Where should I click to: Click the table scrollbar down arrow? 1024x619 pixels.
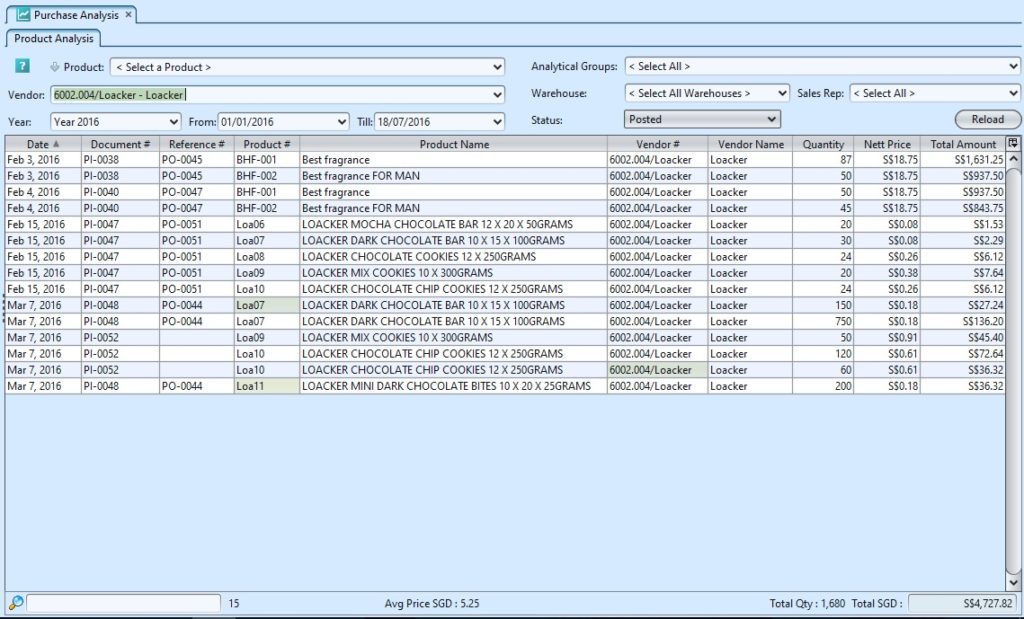(1013, 582)
